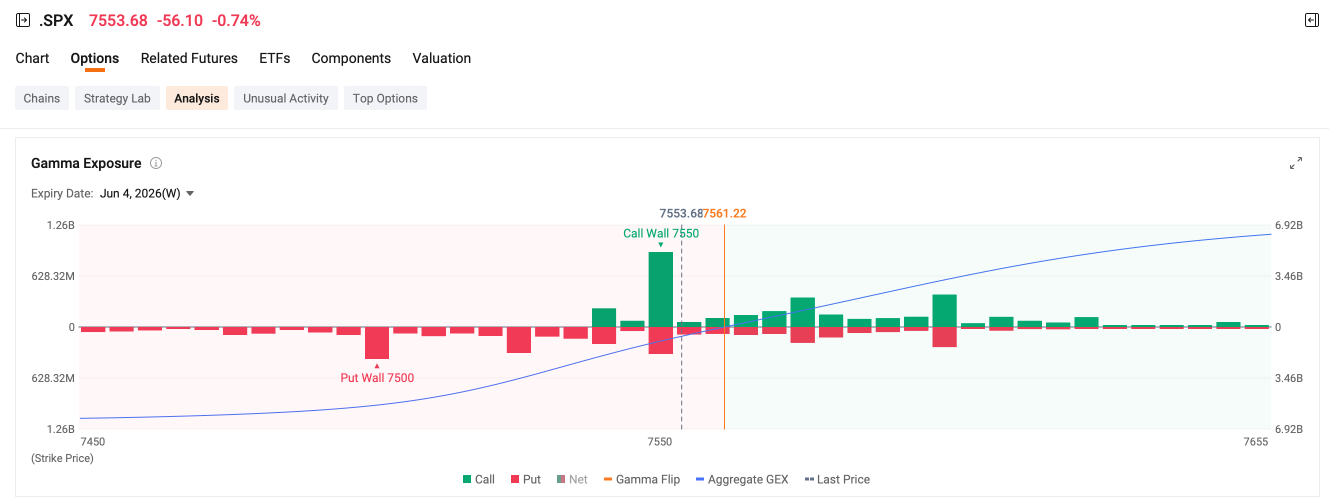The height and width of the screenshot is (501, 1329).
Task: Collapse the right sidebar panel icon
Action: [x=1312, y=20]
